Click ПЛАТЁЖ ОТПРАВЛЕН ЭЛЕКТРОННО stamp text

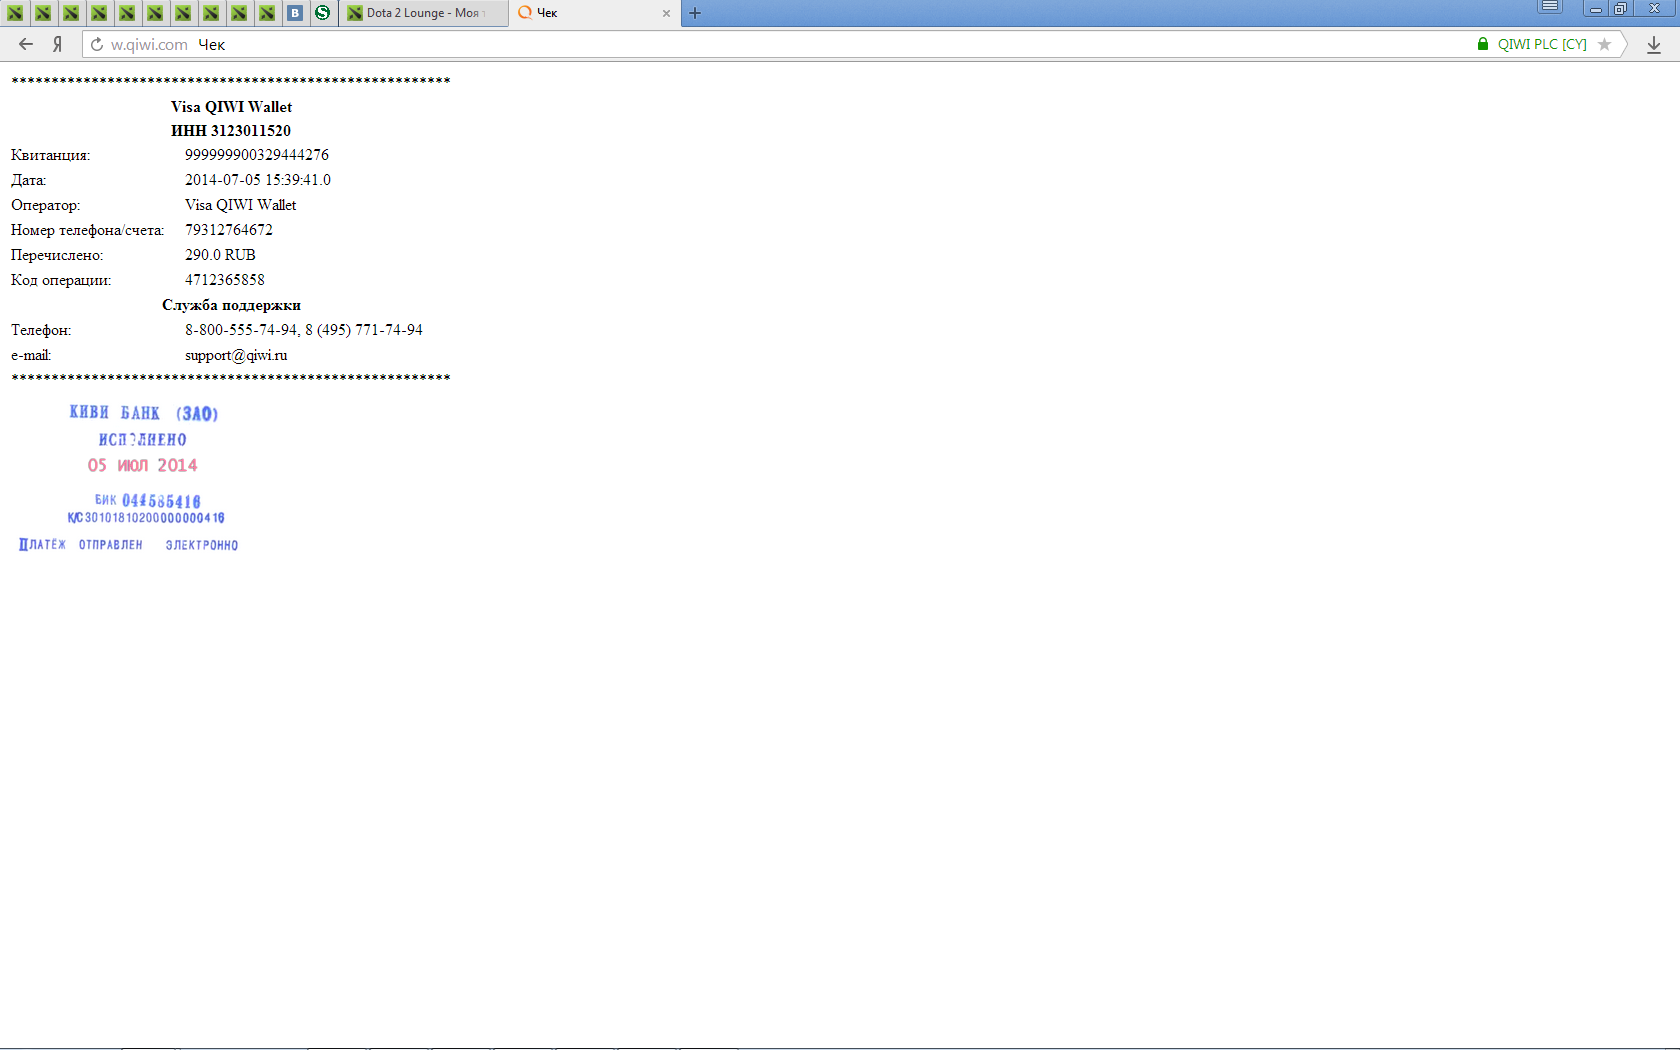tap(129, 545)
